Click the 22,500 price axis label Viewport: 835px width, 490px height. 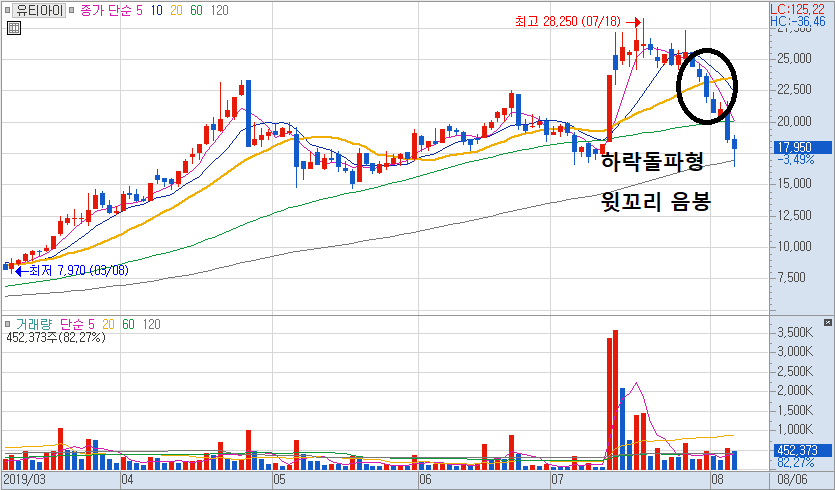[x=795, y=89]
